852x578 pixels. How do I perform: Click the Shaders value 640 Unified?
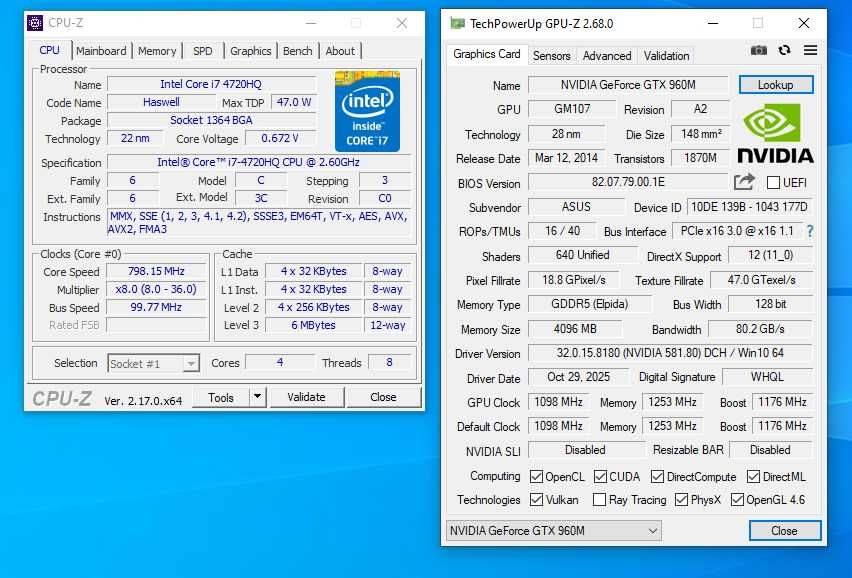pos(582,255)
